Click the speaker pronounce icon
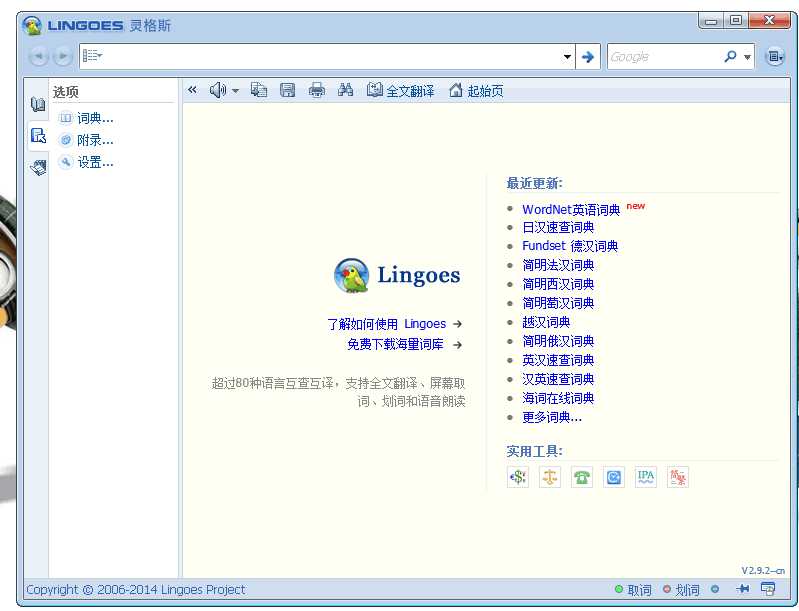This screenshot has height=611, width=799. 218,90
